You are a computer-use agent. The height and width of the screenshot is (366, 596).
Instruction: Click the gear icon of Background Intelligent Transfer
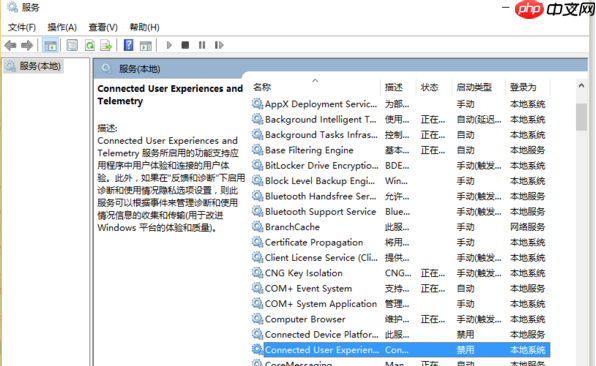[257, 119]
